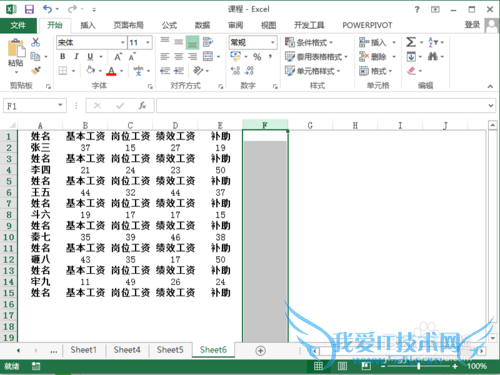Align text left
The height and width of the screenshot is (375, 500).
[x=165, y=57]
